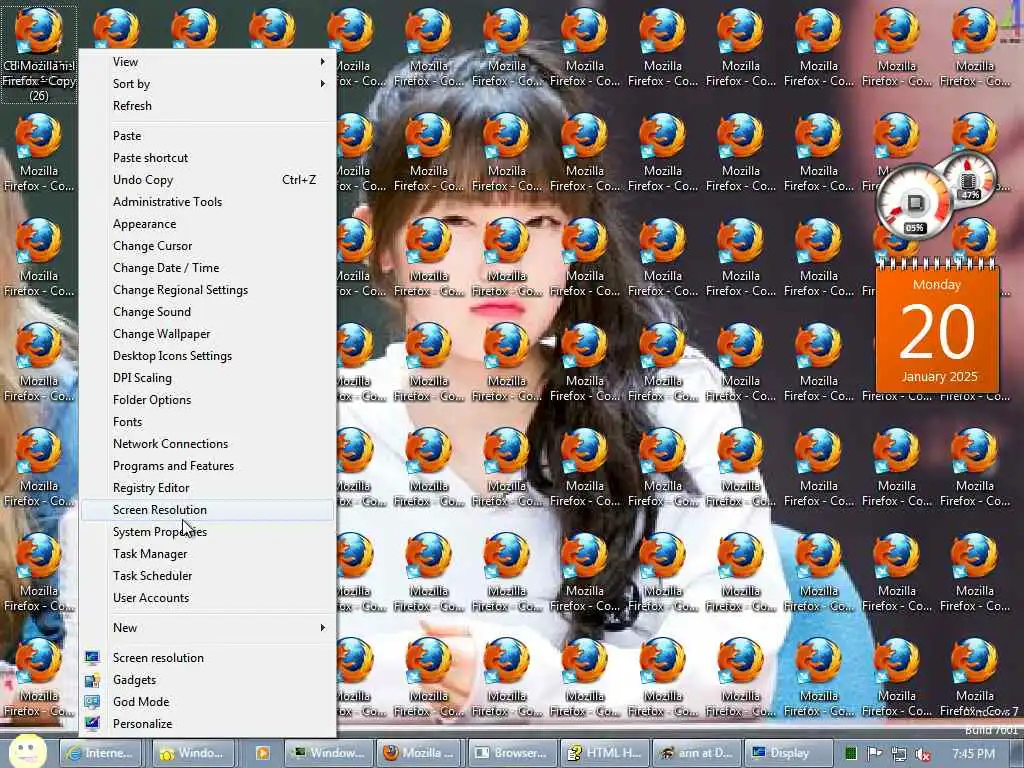Open God Mode from context menu

(x=208, y=702)
